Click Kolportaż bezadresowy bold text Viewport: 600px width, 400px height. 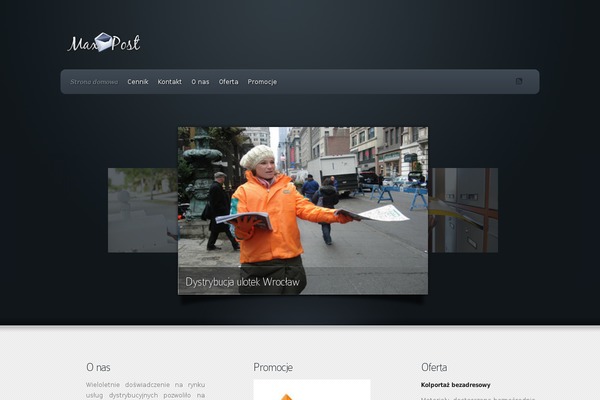pos(455,385)
